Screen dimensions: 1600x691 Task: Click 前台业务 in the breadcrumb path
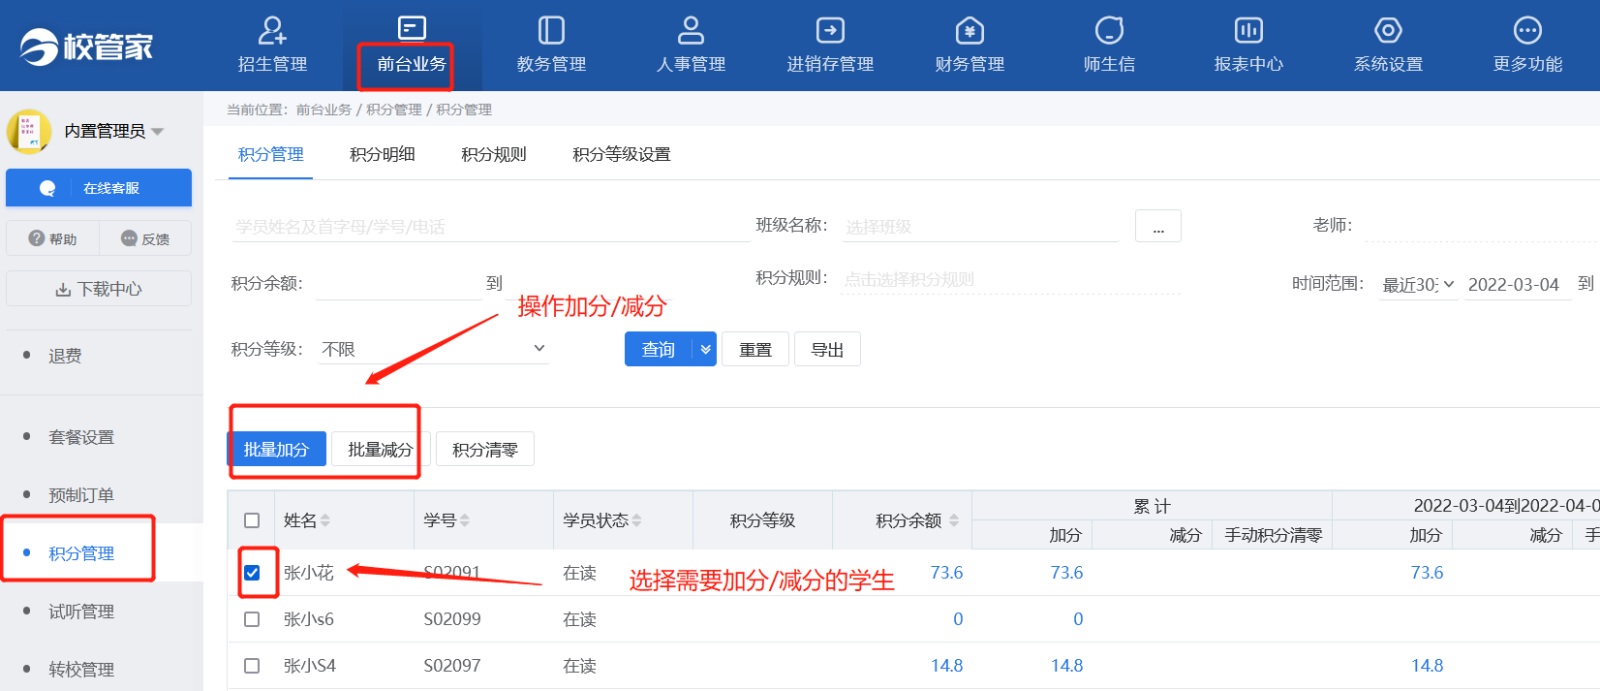pos(324,110)
